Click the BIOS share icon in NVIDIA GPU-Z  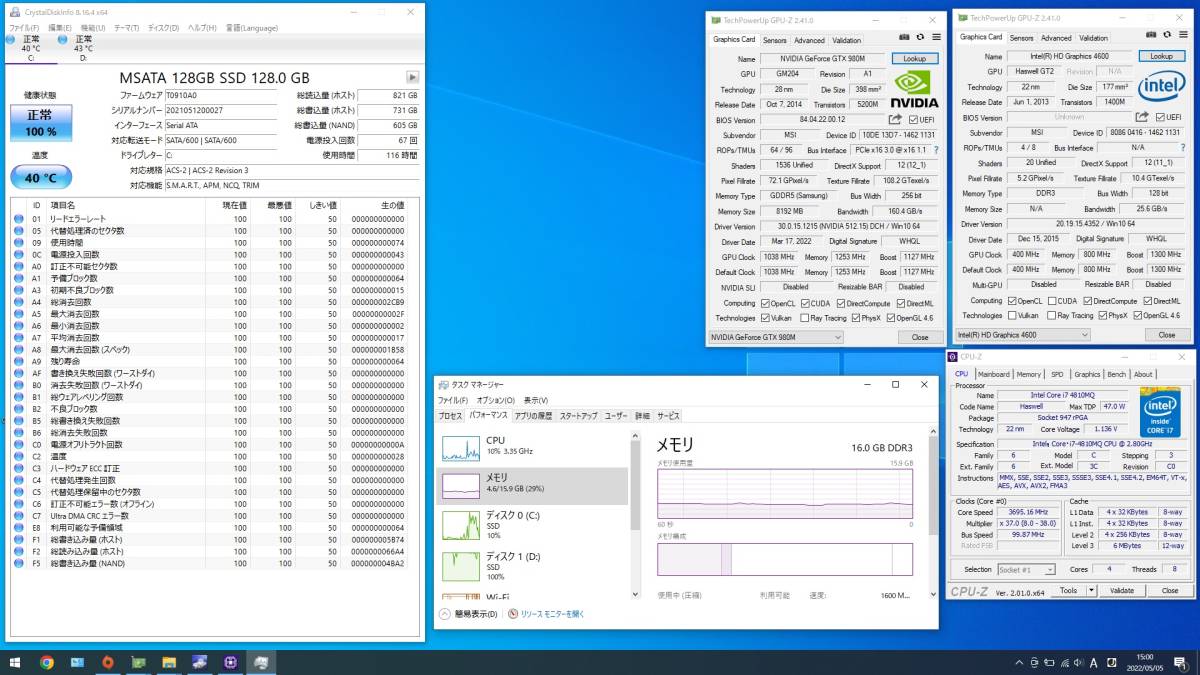[895, 118]
